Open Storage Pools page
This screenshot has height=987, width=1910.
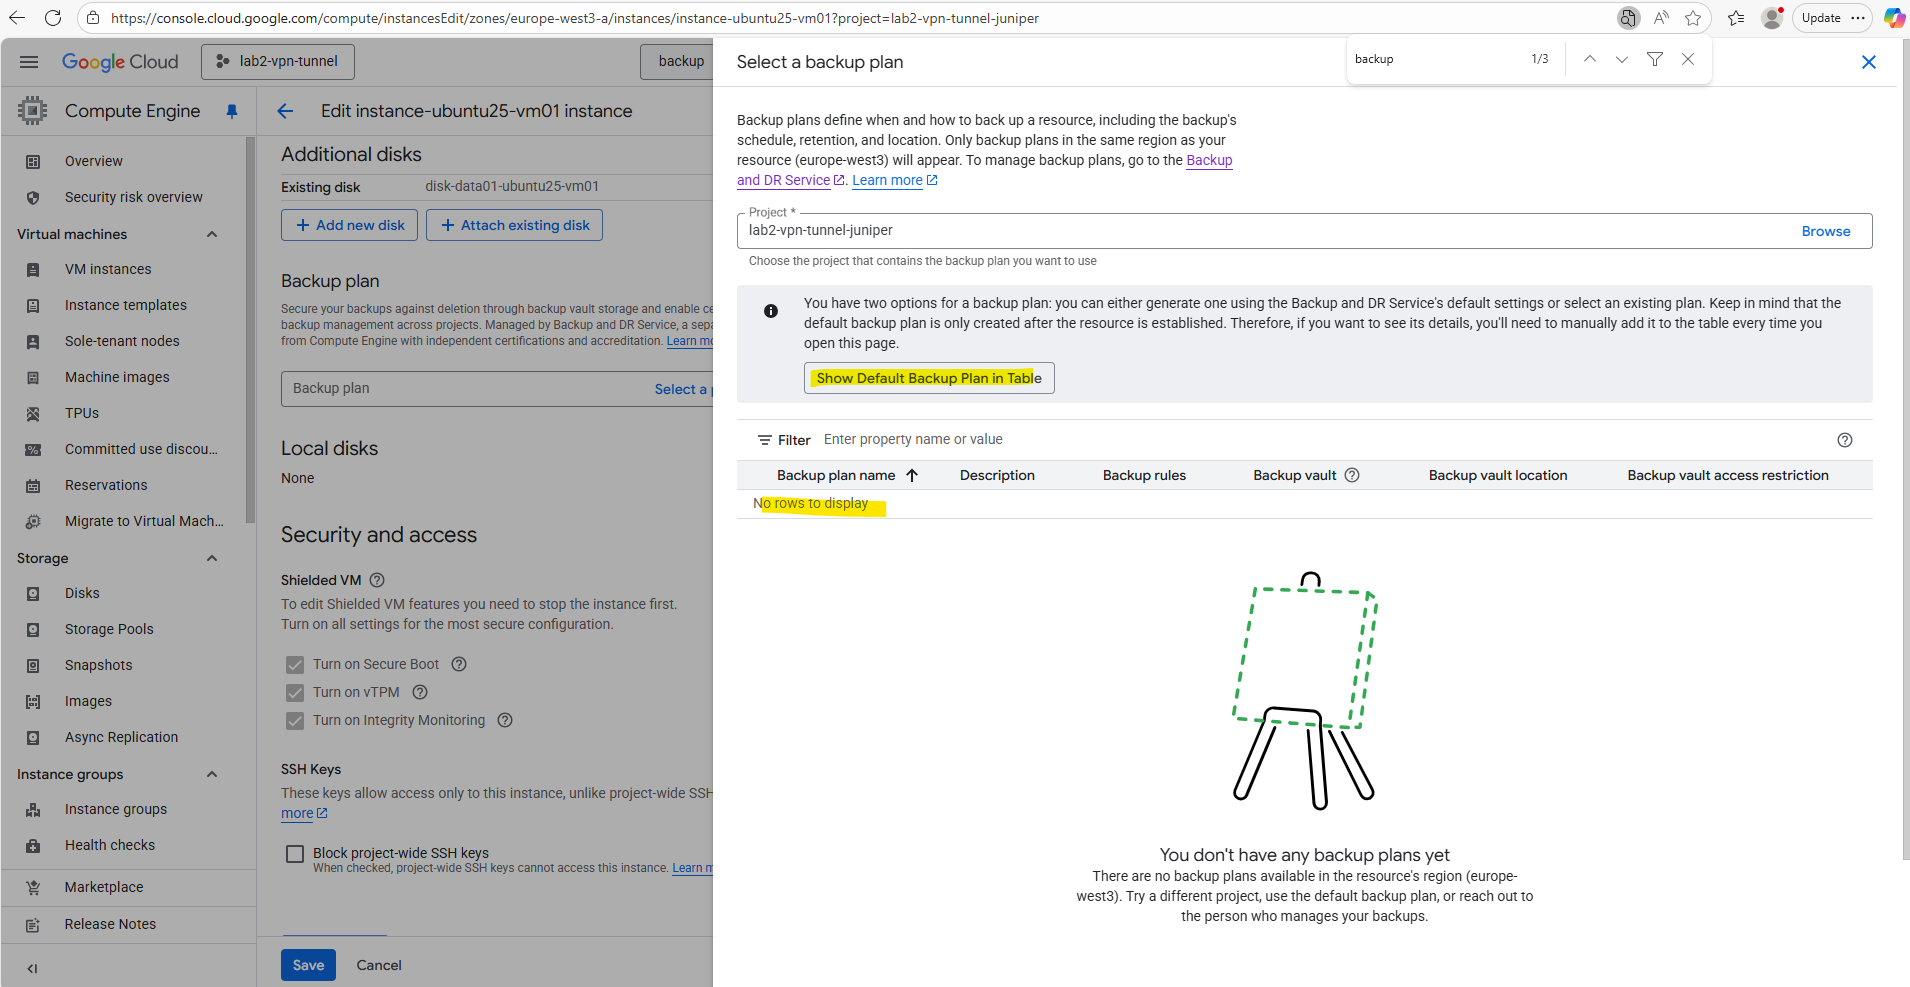pos(109,629)
